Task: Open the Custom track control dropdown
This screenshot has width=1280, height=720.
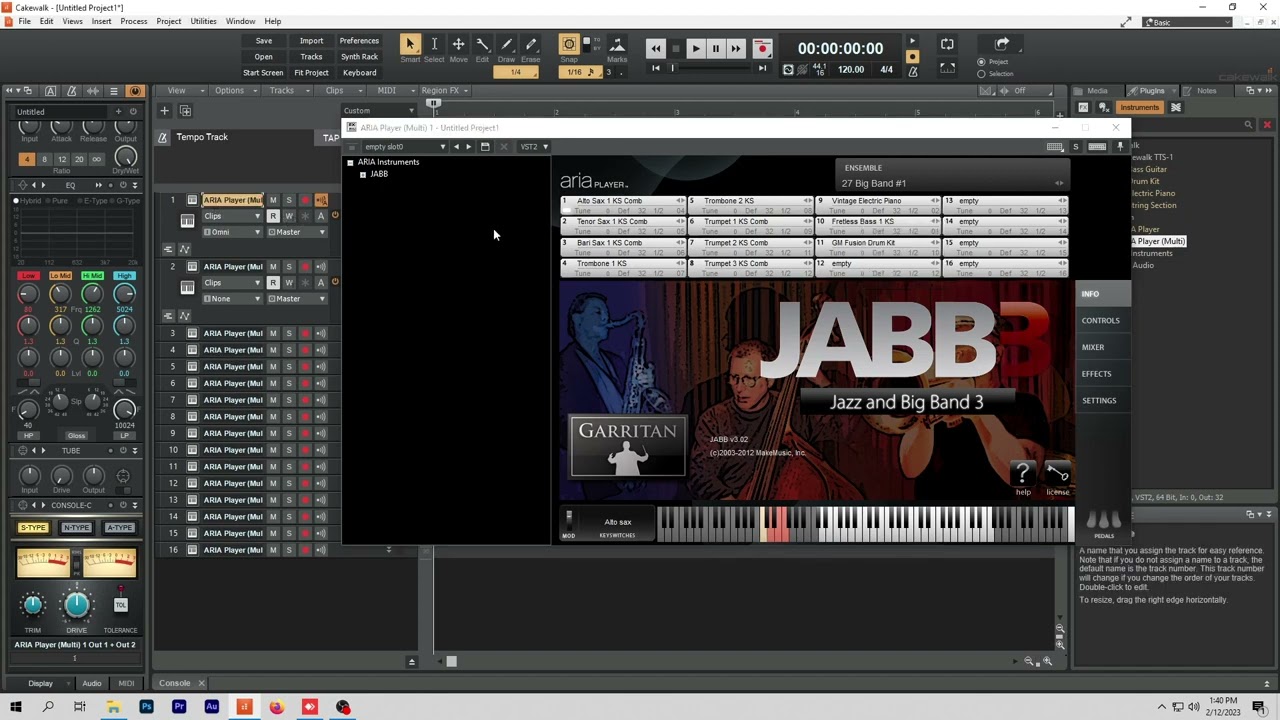Action: (x=378, y=110)
